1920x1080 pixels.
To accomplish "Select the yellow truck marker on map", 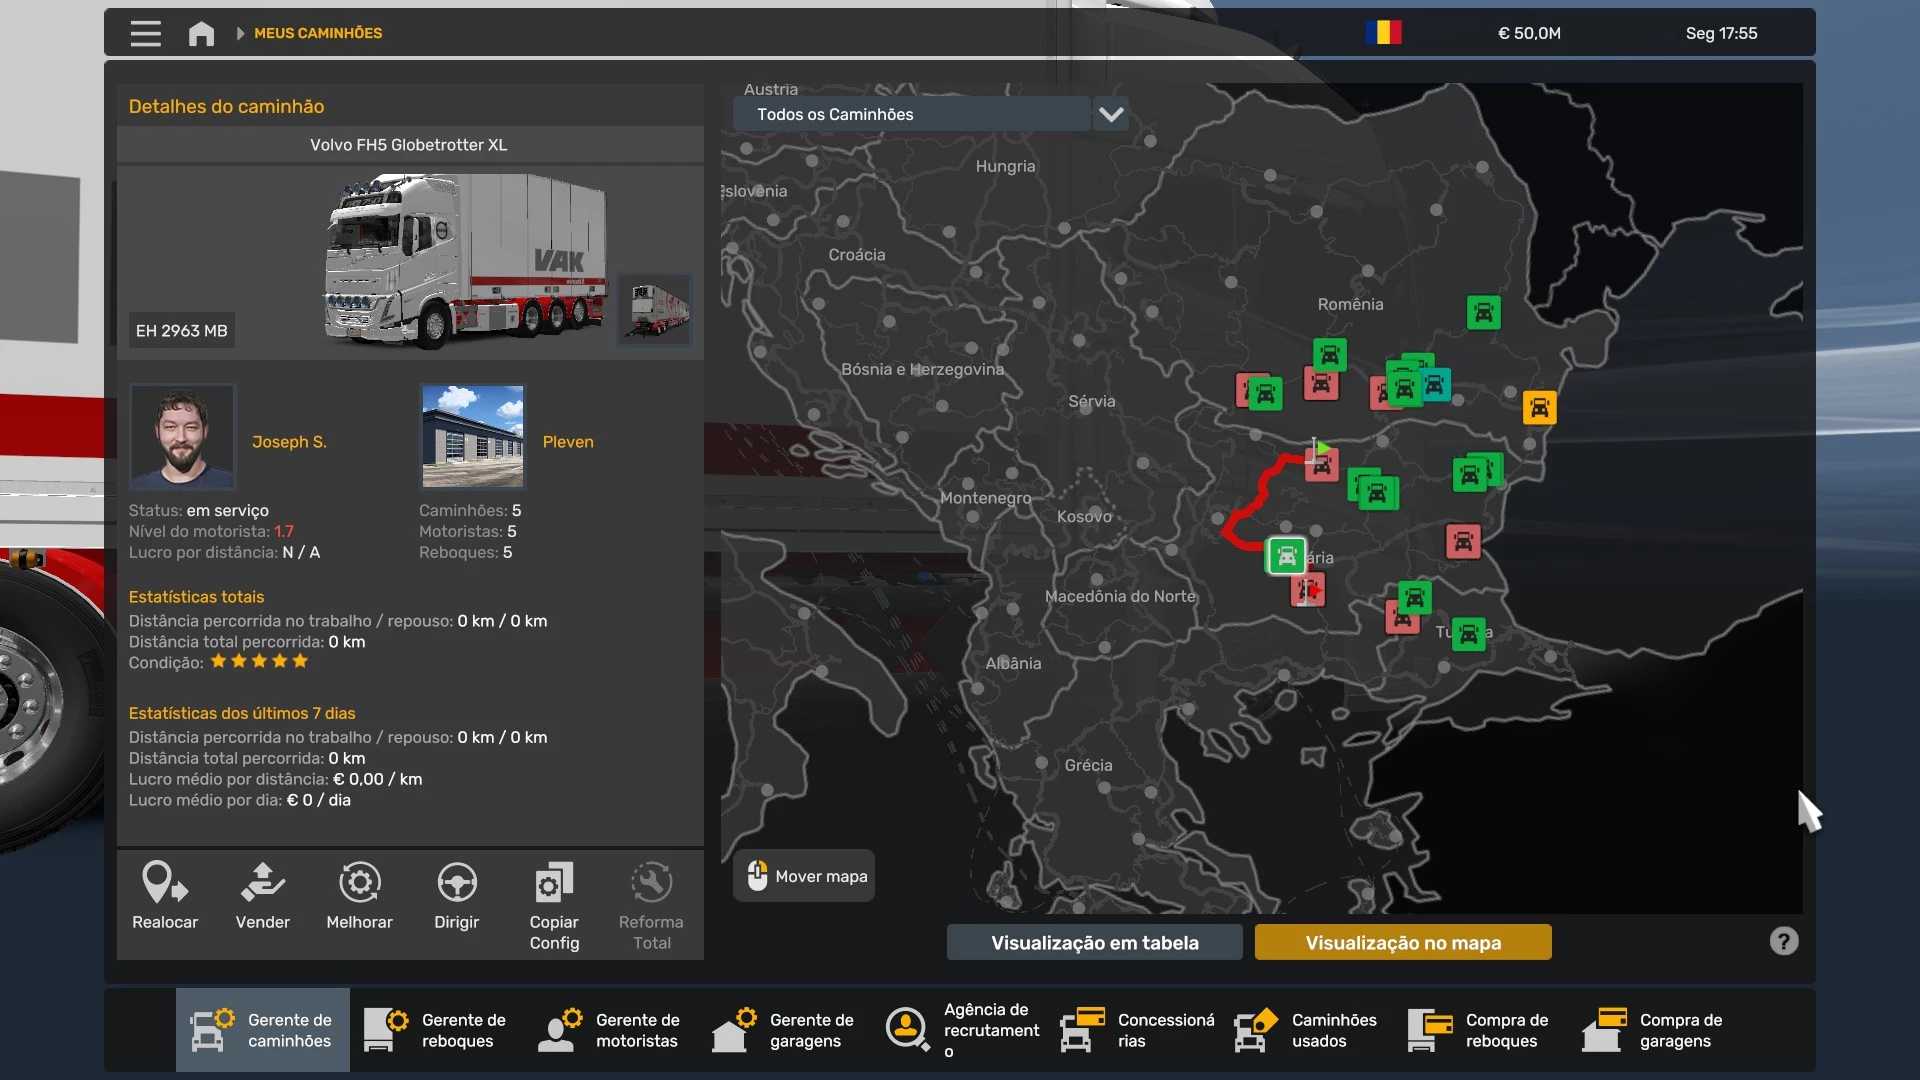I will [x=1539, y=407].
